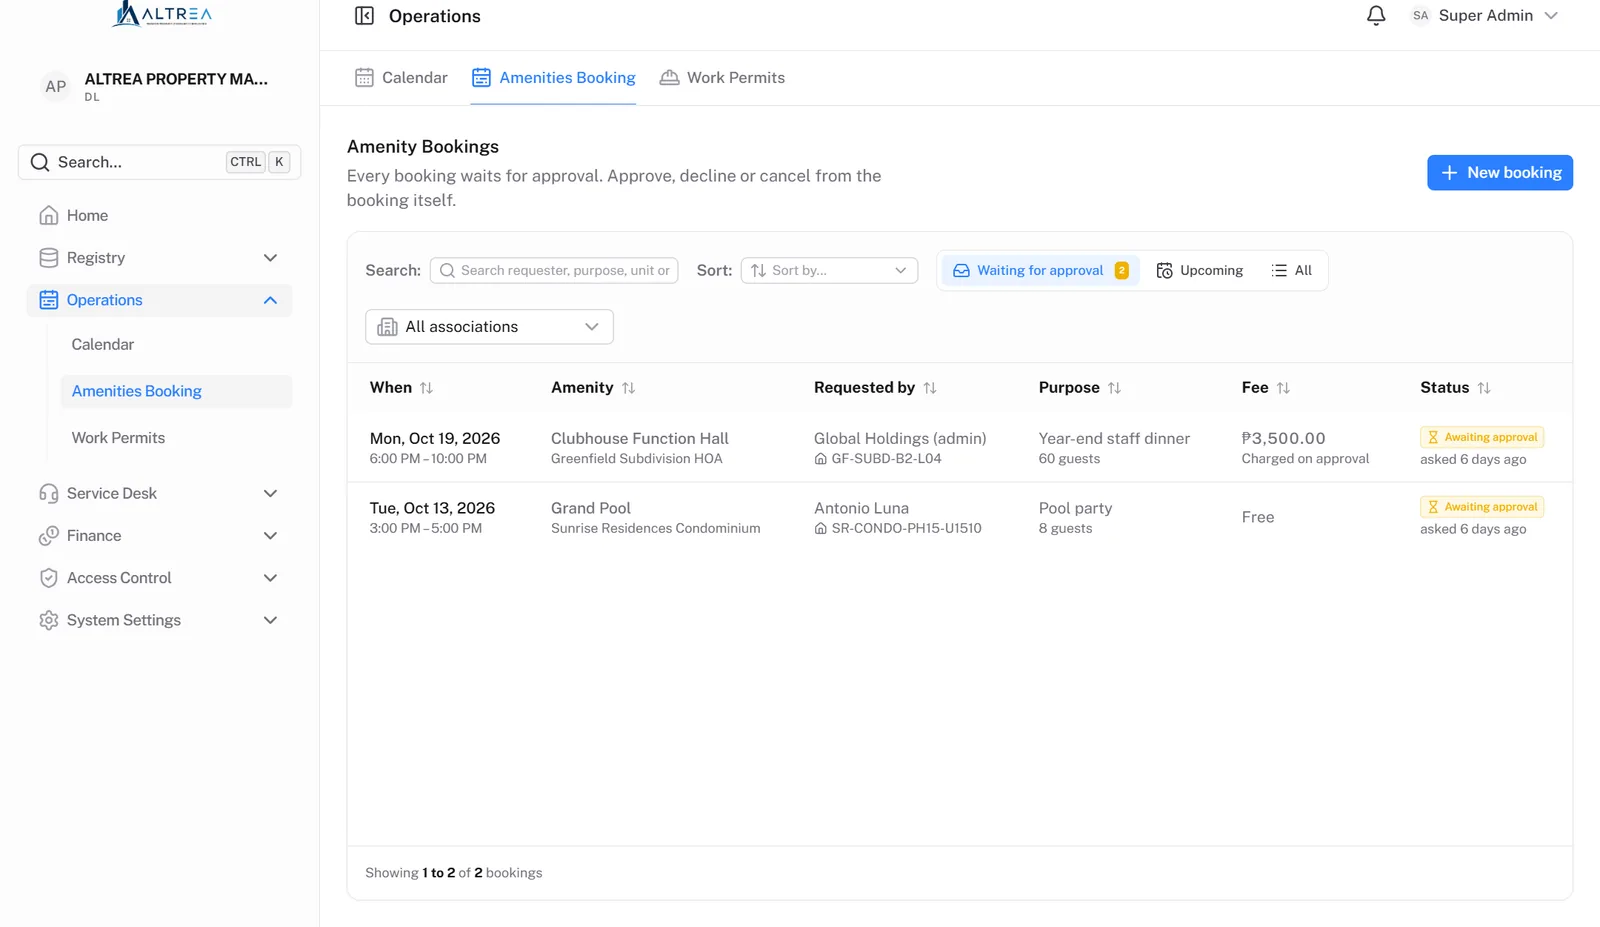This screenshot has height=927, width=1600.
Task: Click the SA user avatar
Action: (1420, 16)
